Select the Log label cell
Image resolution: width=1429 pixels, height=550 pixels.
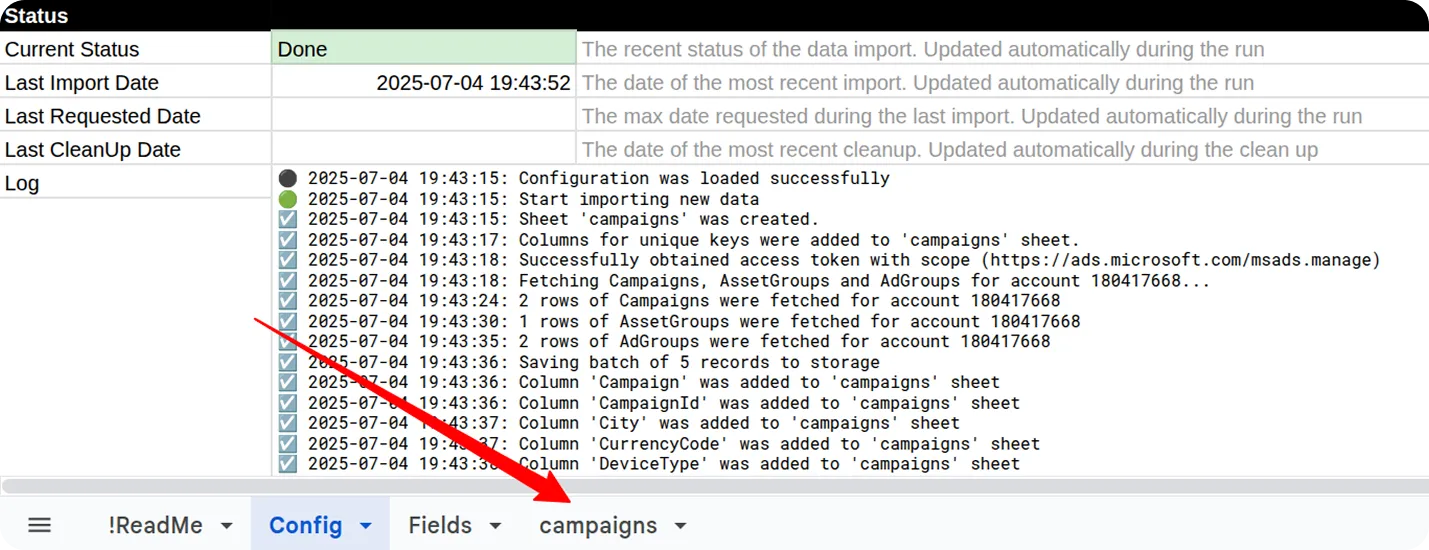pos(135,183)
